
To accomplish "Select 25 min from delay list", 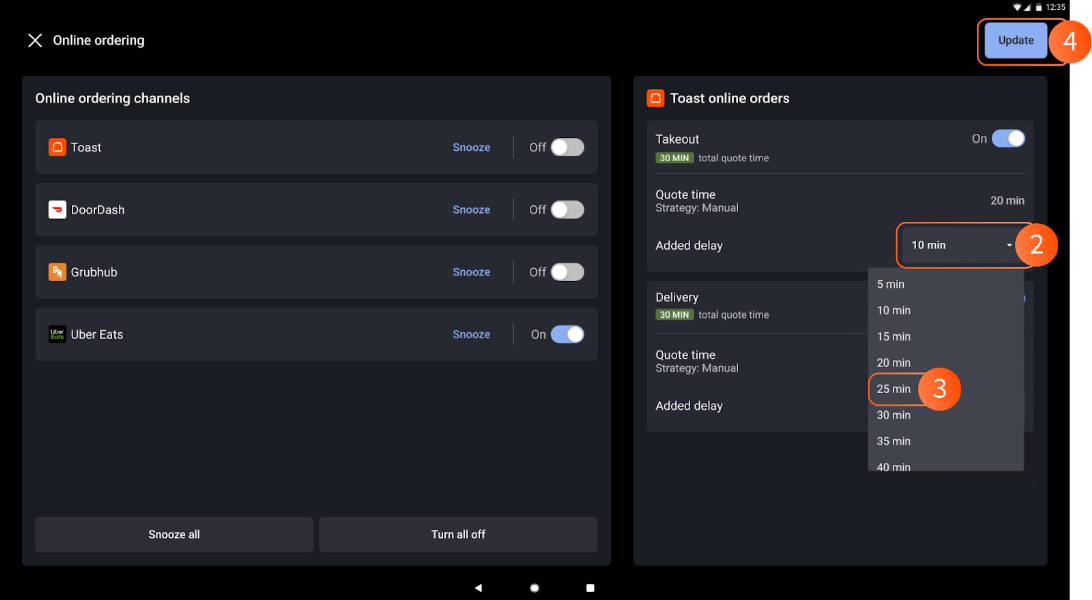I will pyautogui.click(x=894, y=389).
